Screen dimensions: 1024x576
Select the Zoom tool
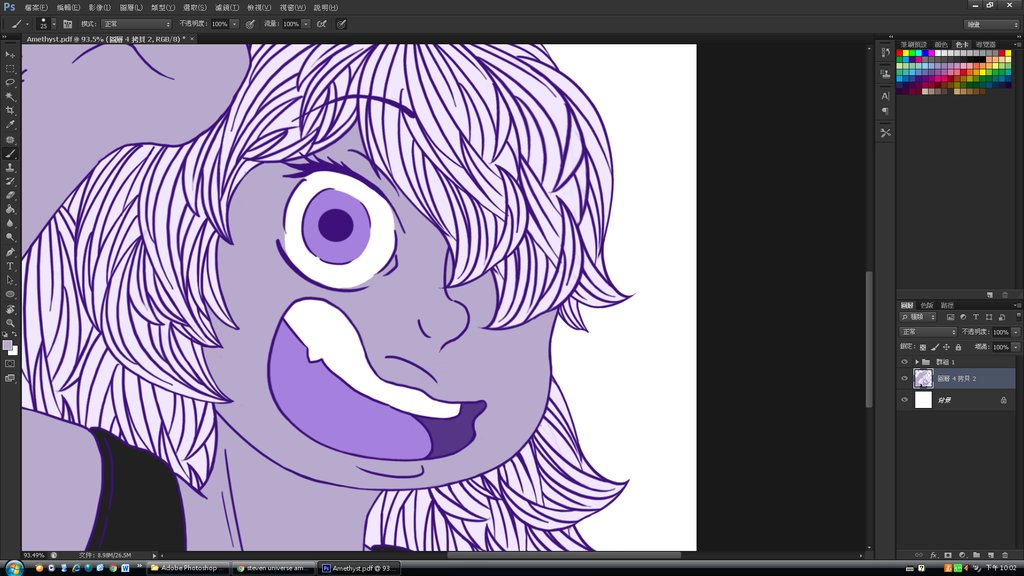(x=10, y=323)
